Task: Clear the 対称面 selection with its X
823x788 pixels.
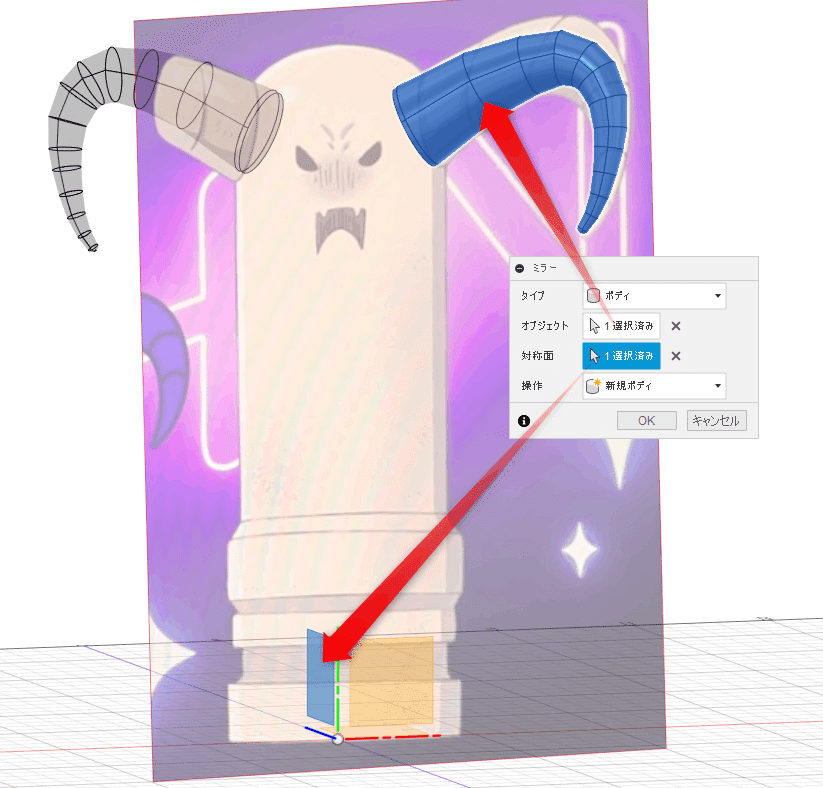Action: click(x=676, y=356)
